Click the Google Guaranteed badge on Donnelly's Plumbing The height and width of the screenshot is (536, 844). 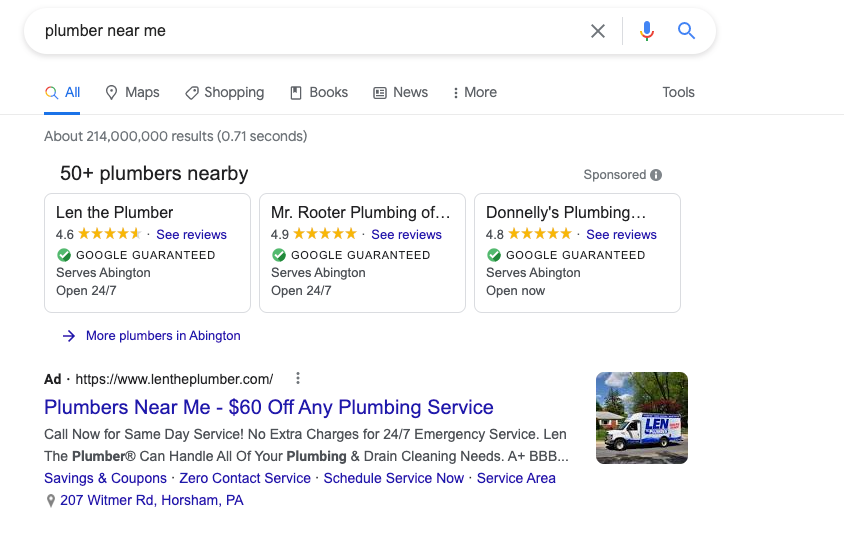[566, 255]
